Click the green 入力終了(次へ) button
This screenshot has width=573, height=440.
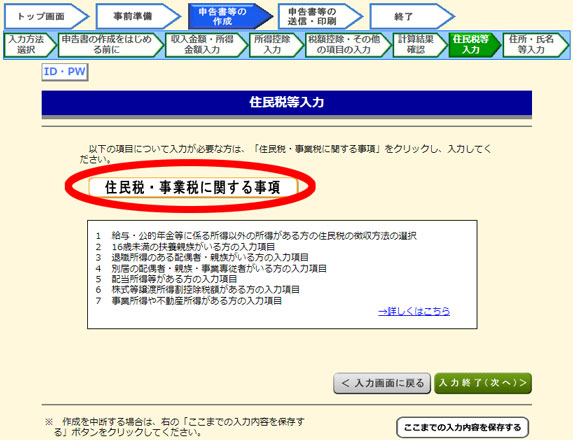[483, 383]
